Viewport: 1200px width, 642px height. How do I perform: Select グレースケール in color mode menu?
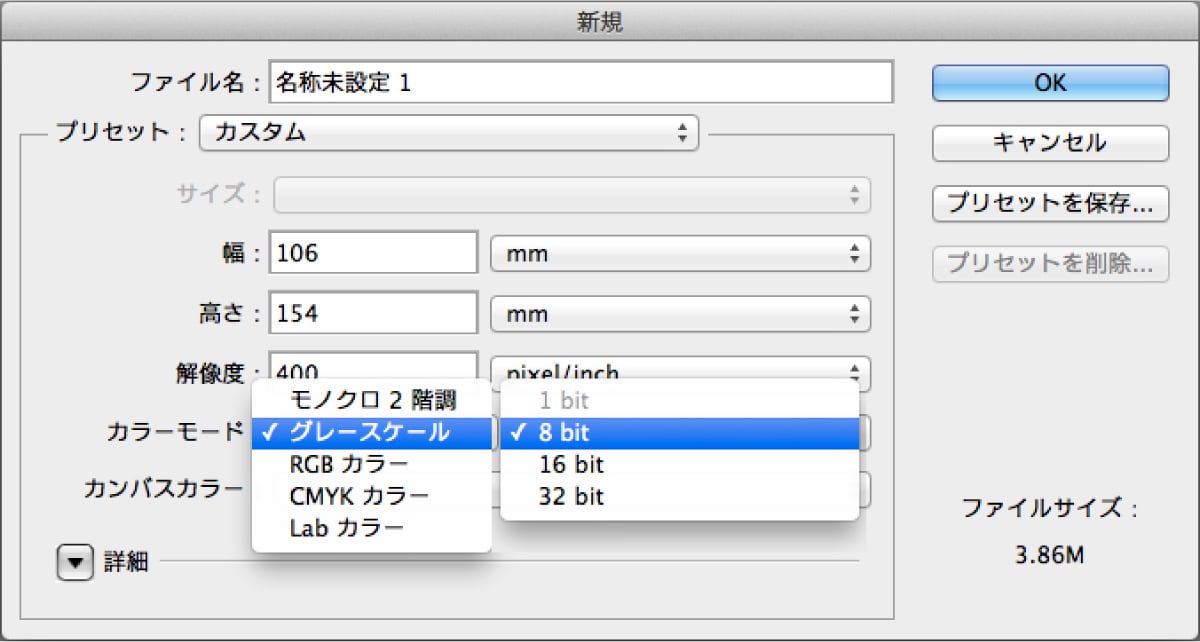(x=372, y=432)
